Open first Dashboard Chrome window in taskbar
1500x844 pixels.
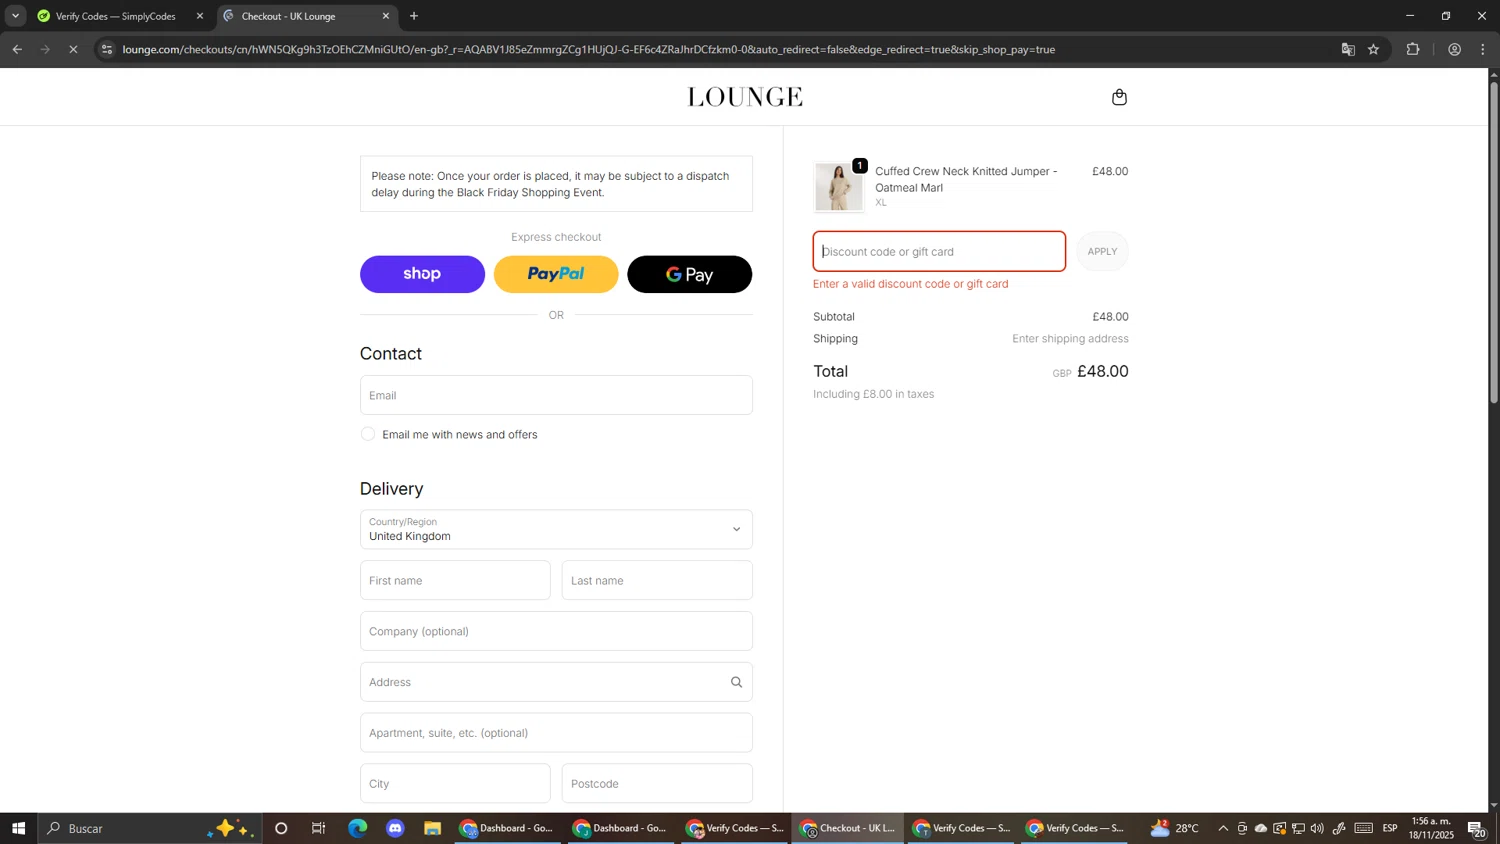point(507,828)
